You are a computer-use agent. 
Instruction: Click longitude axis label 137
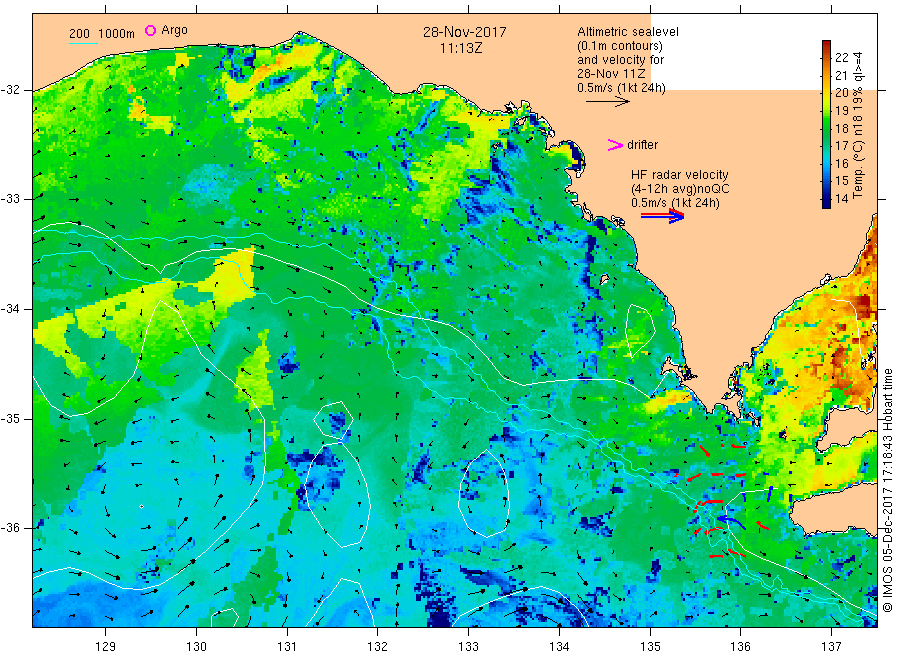click(831, 646)
